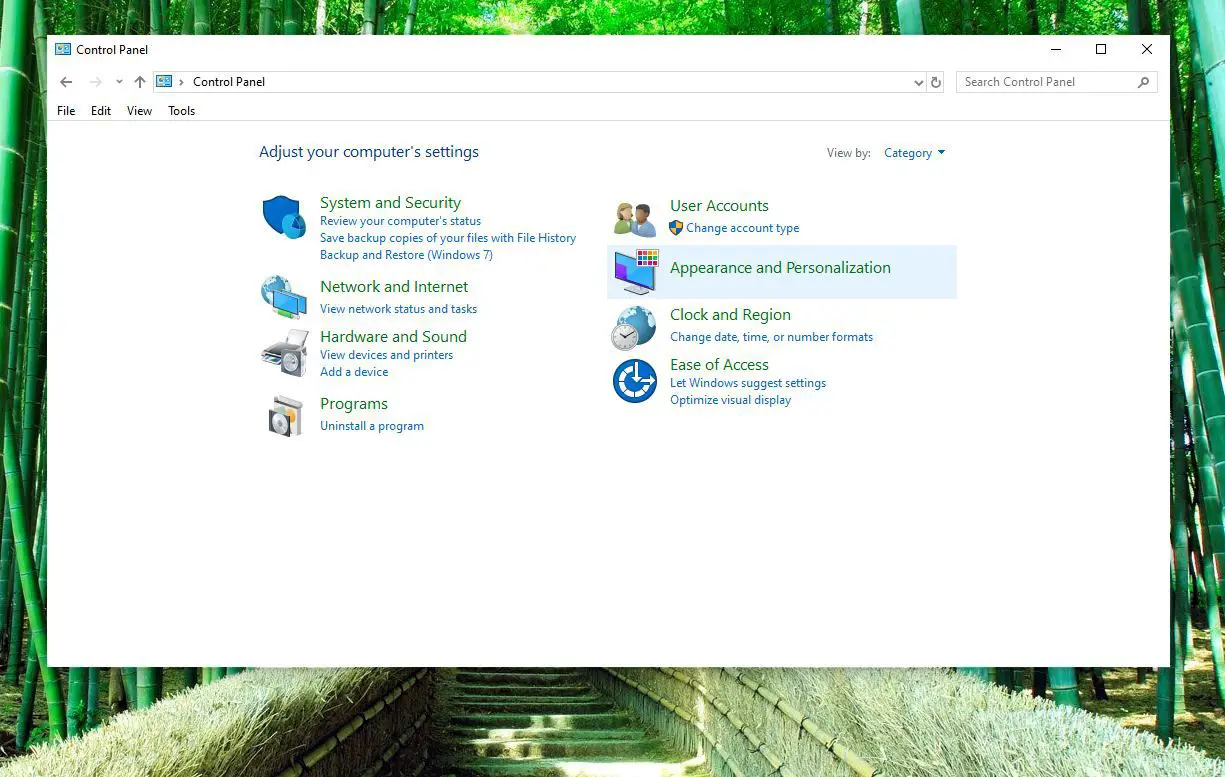The height and width of the screenshot is (777, 1225).
Task: Open the View by Category dropdown
Action: (914, 153)
